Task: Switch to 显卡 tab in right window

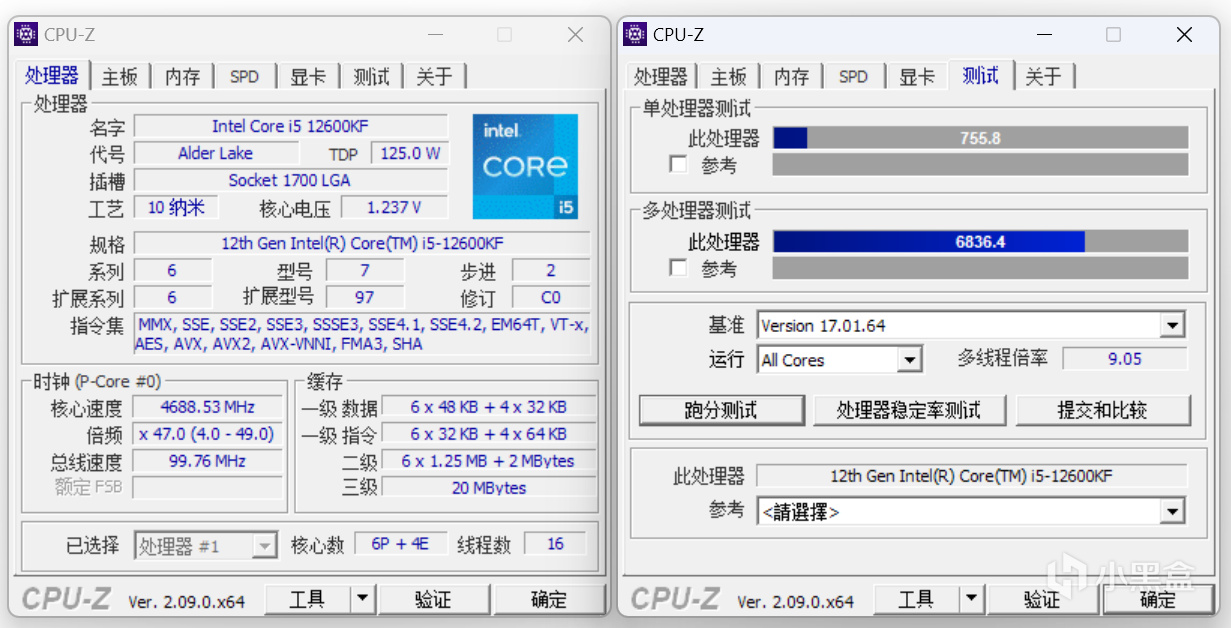Action: click(917, 77)
